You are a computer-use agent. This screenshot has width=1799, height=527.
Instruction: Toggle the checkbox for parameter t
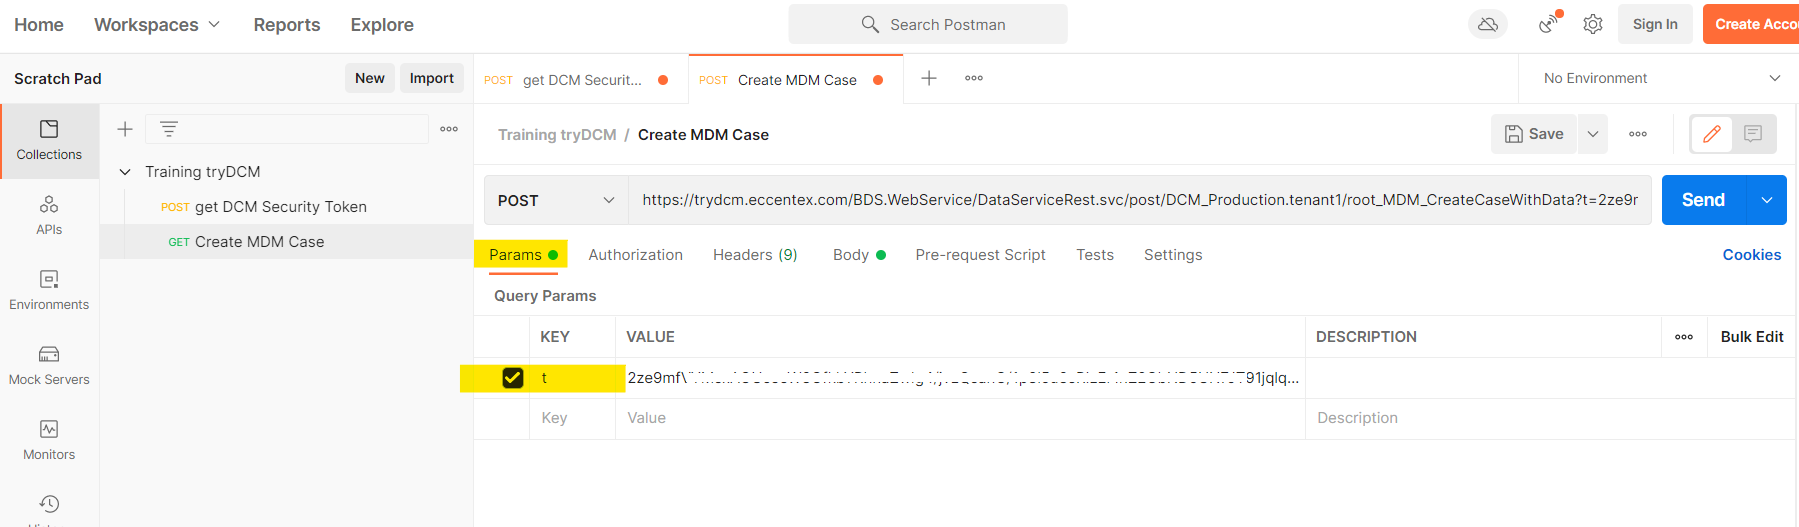coord(512,378)
